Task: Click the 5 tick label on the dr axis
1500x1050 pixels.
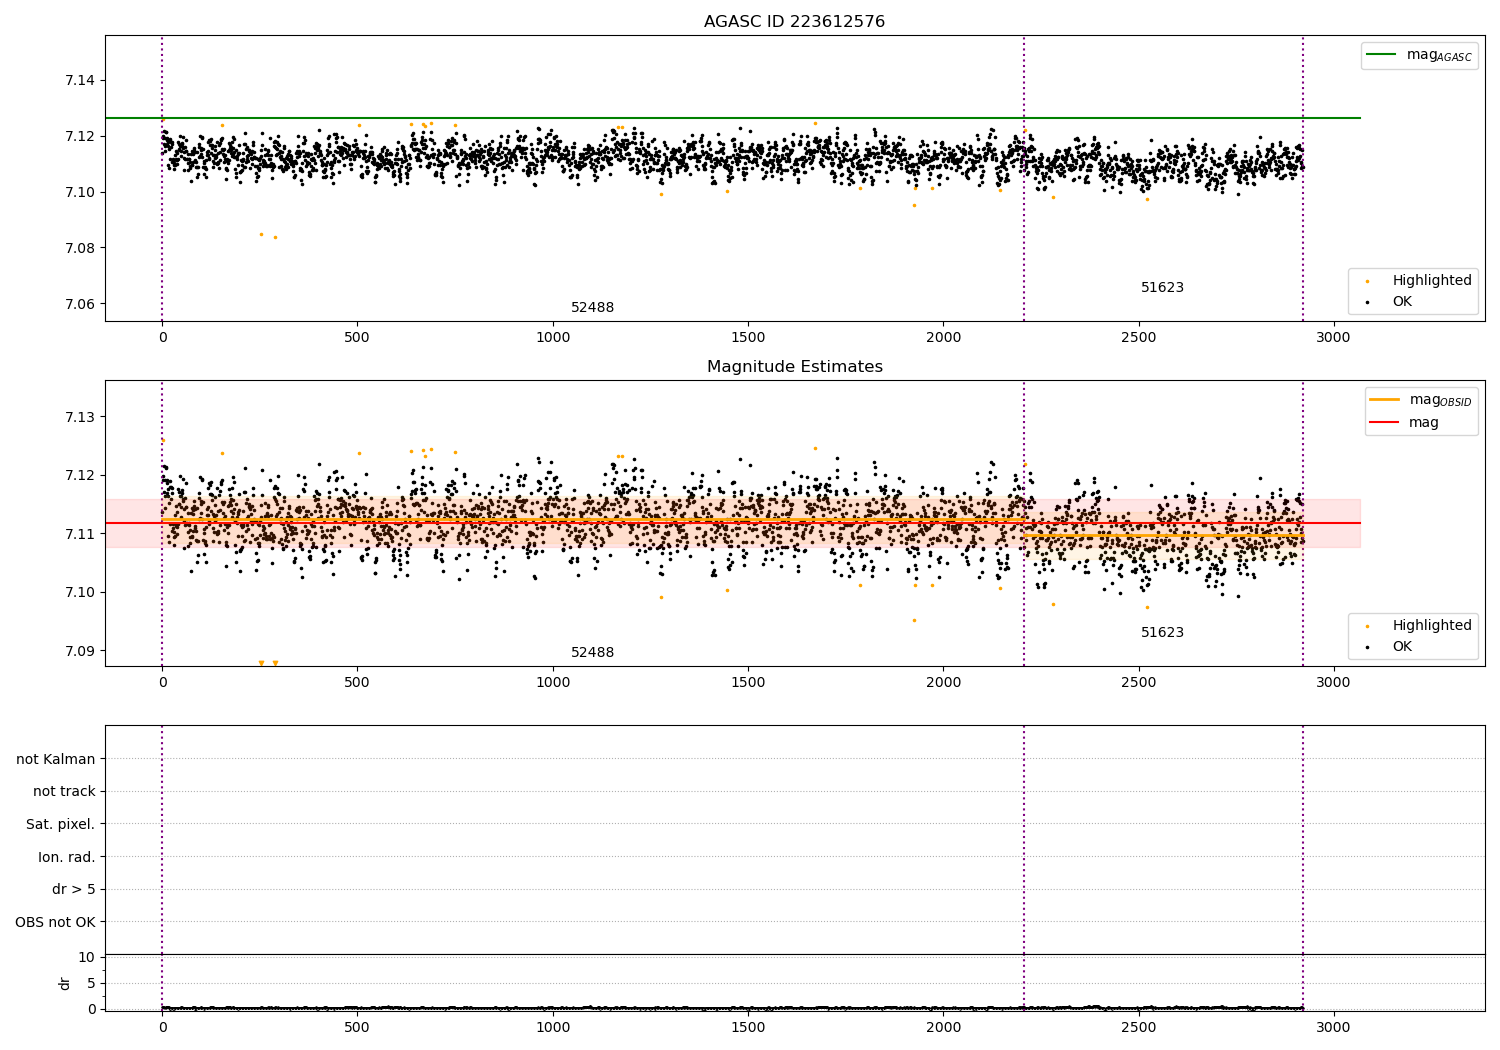Action: click(x=91, y=983)
